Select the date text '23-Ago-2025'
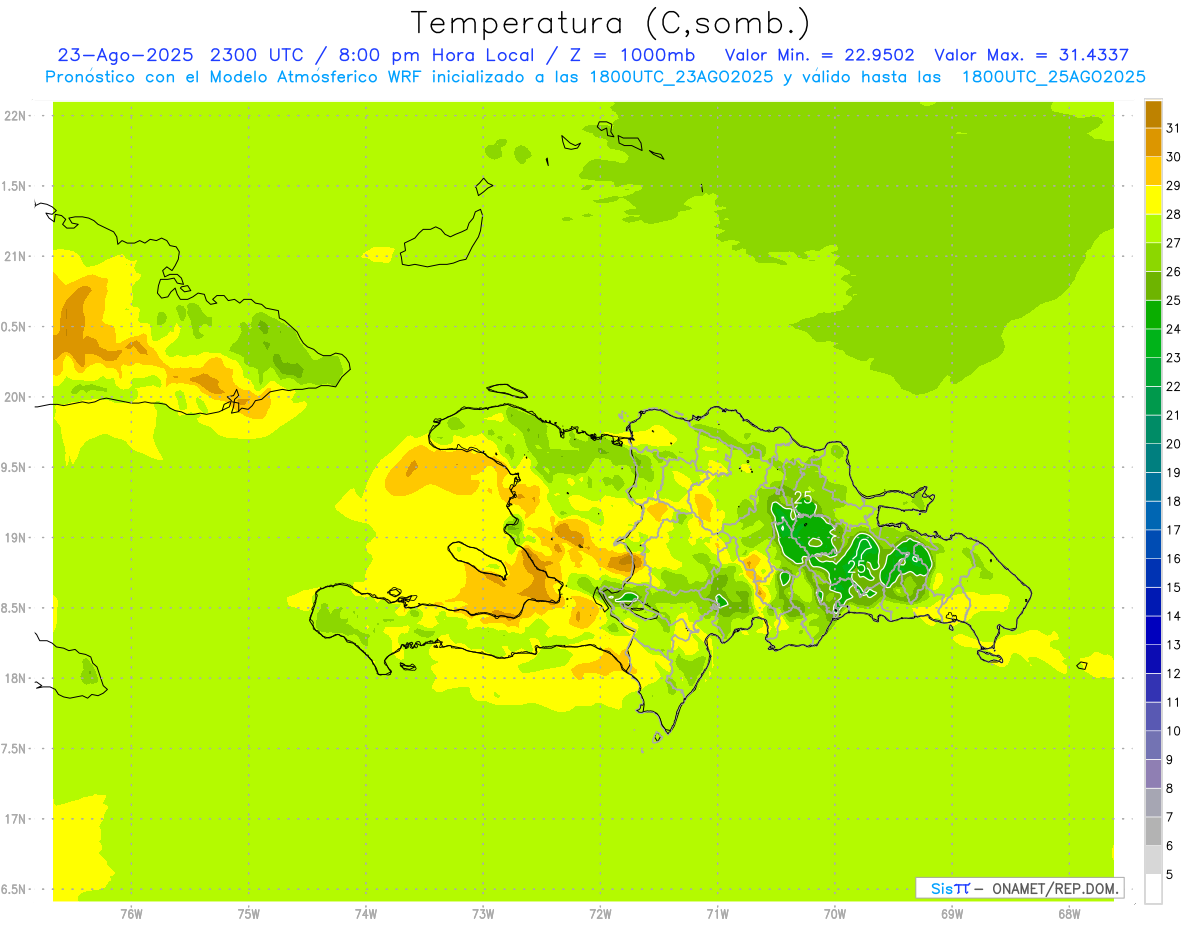This screenshot has width=1200, height=927. coord(126,55)
